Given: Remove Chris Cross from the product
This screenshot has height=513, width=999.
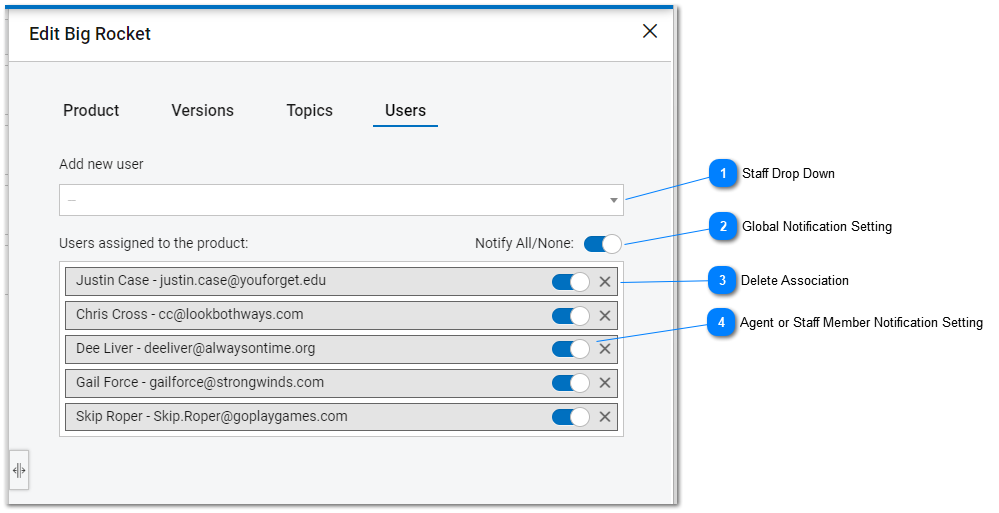Looking at the screenshot, I should click(605, 315).
